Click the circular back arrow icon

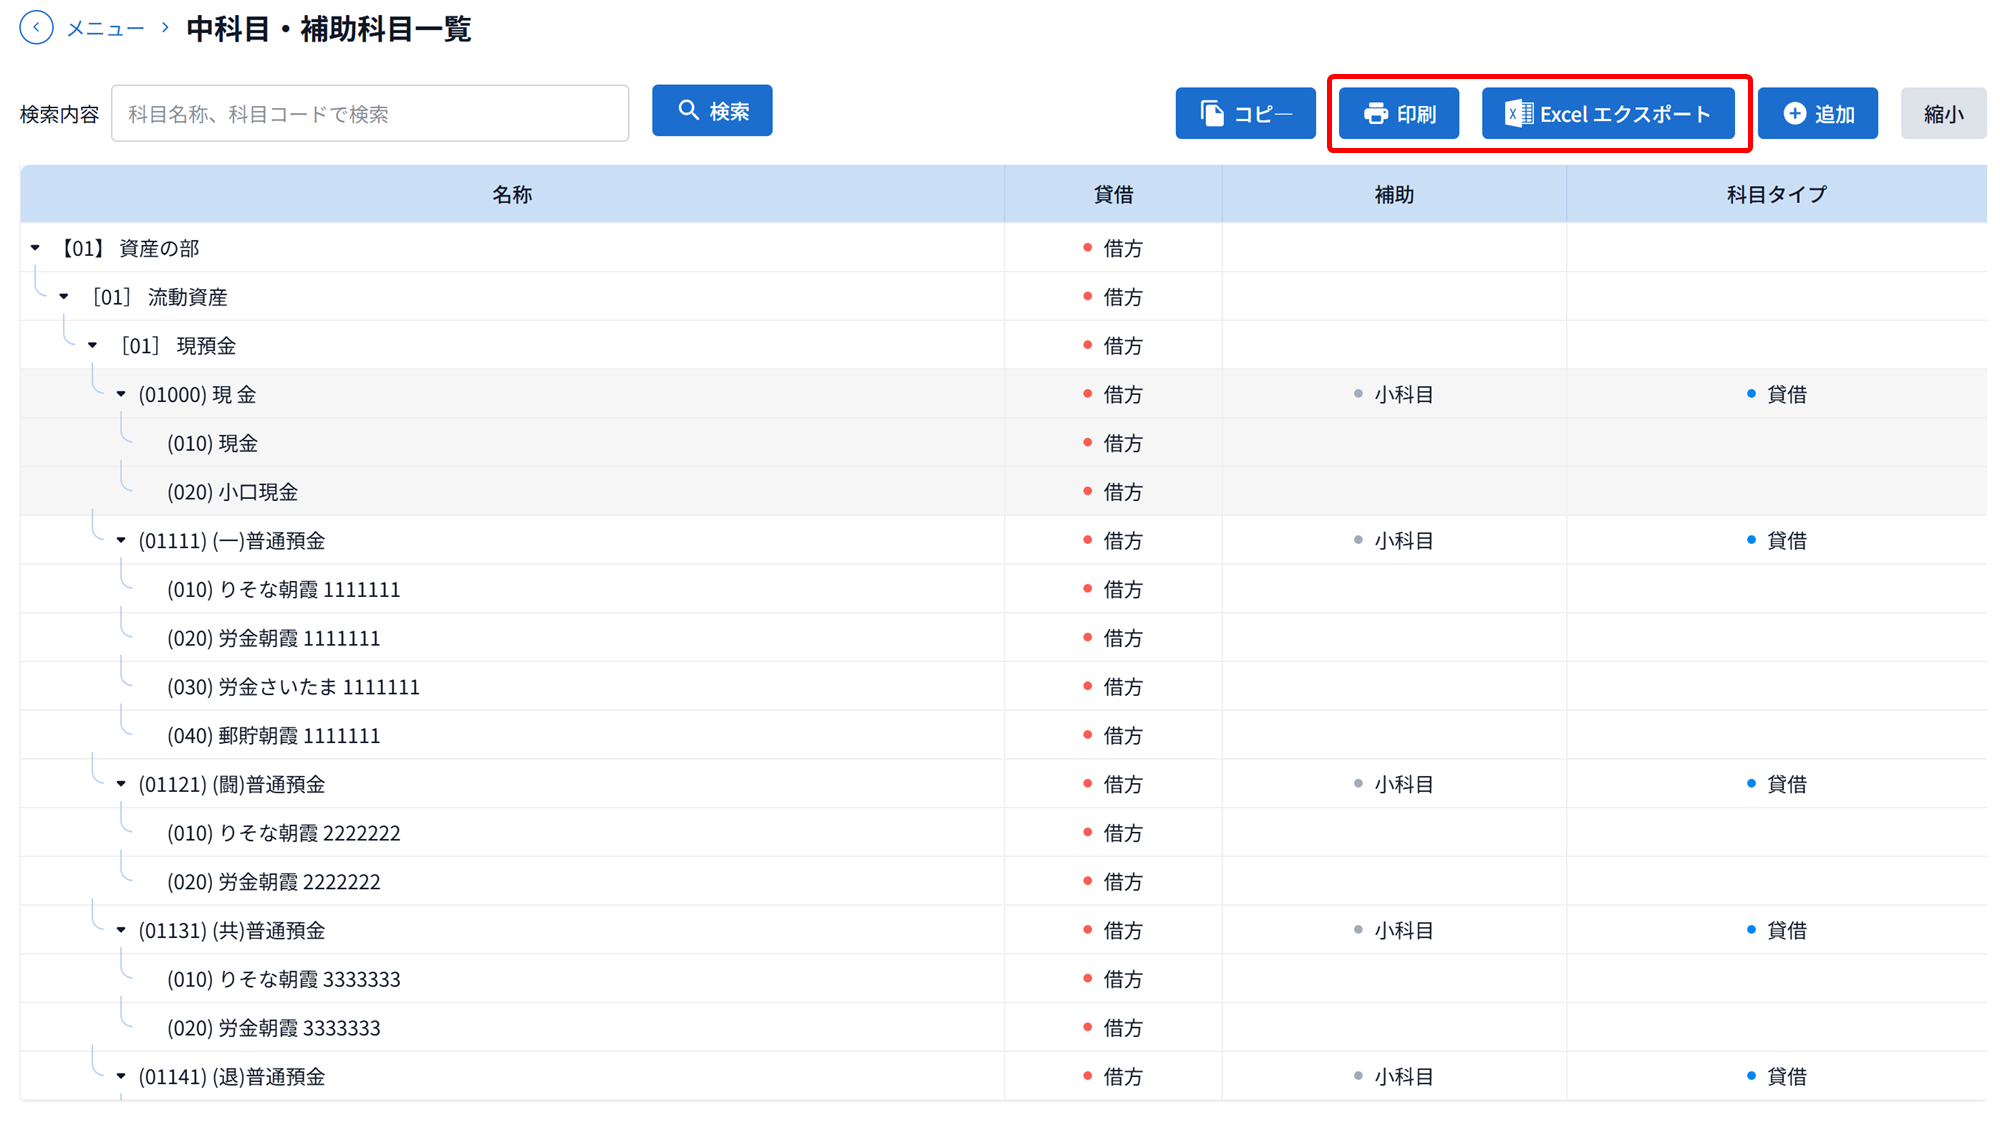(37, 28)
